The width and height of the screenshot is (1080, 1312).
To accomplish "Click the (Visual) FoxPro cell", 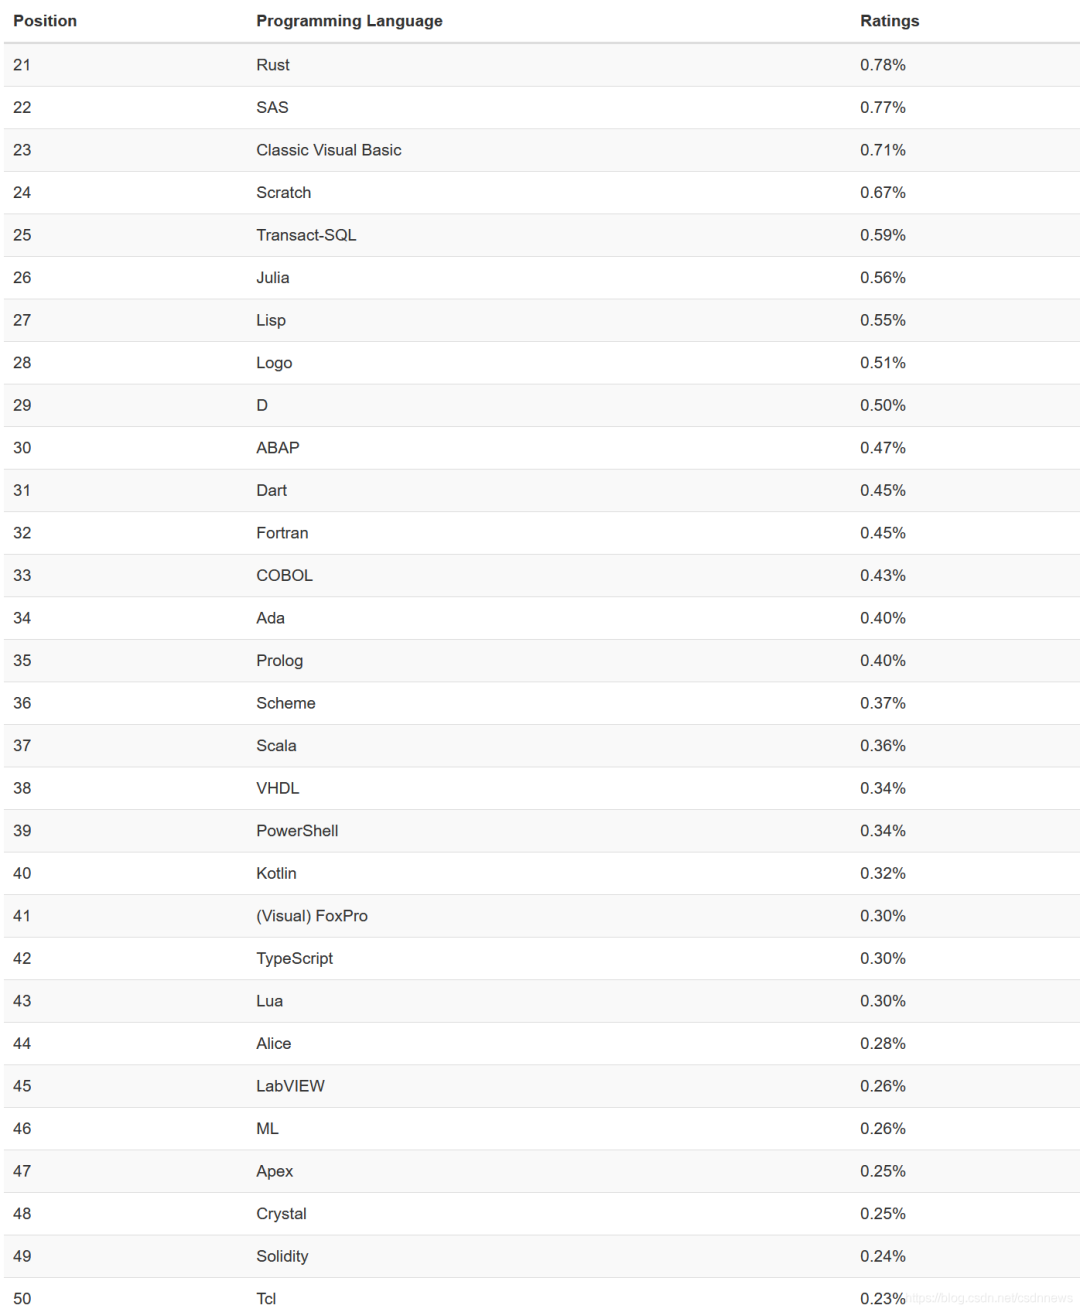I will (x=312, y=916).
